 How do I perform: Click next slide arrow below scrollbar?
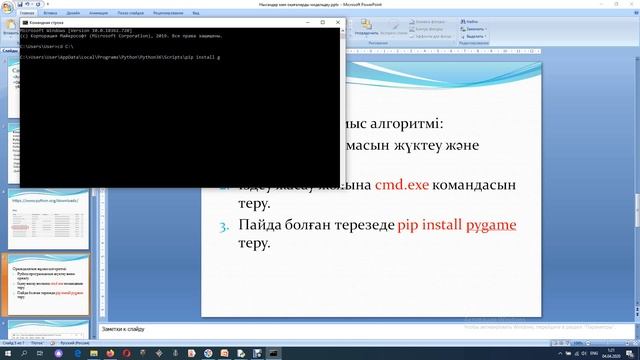pos(637,315)
